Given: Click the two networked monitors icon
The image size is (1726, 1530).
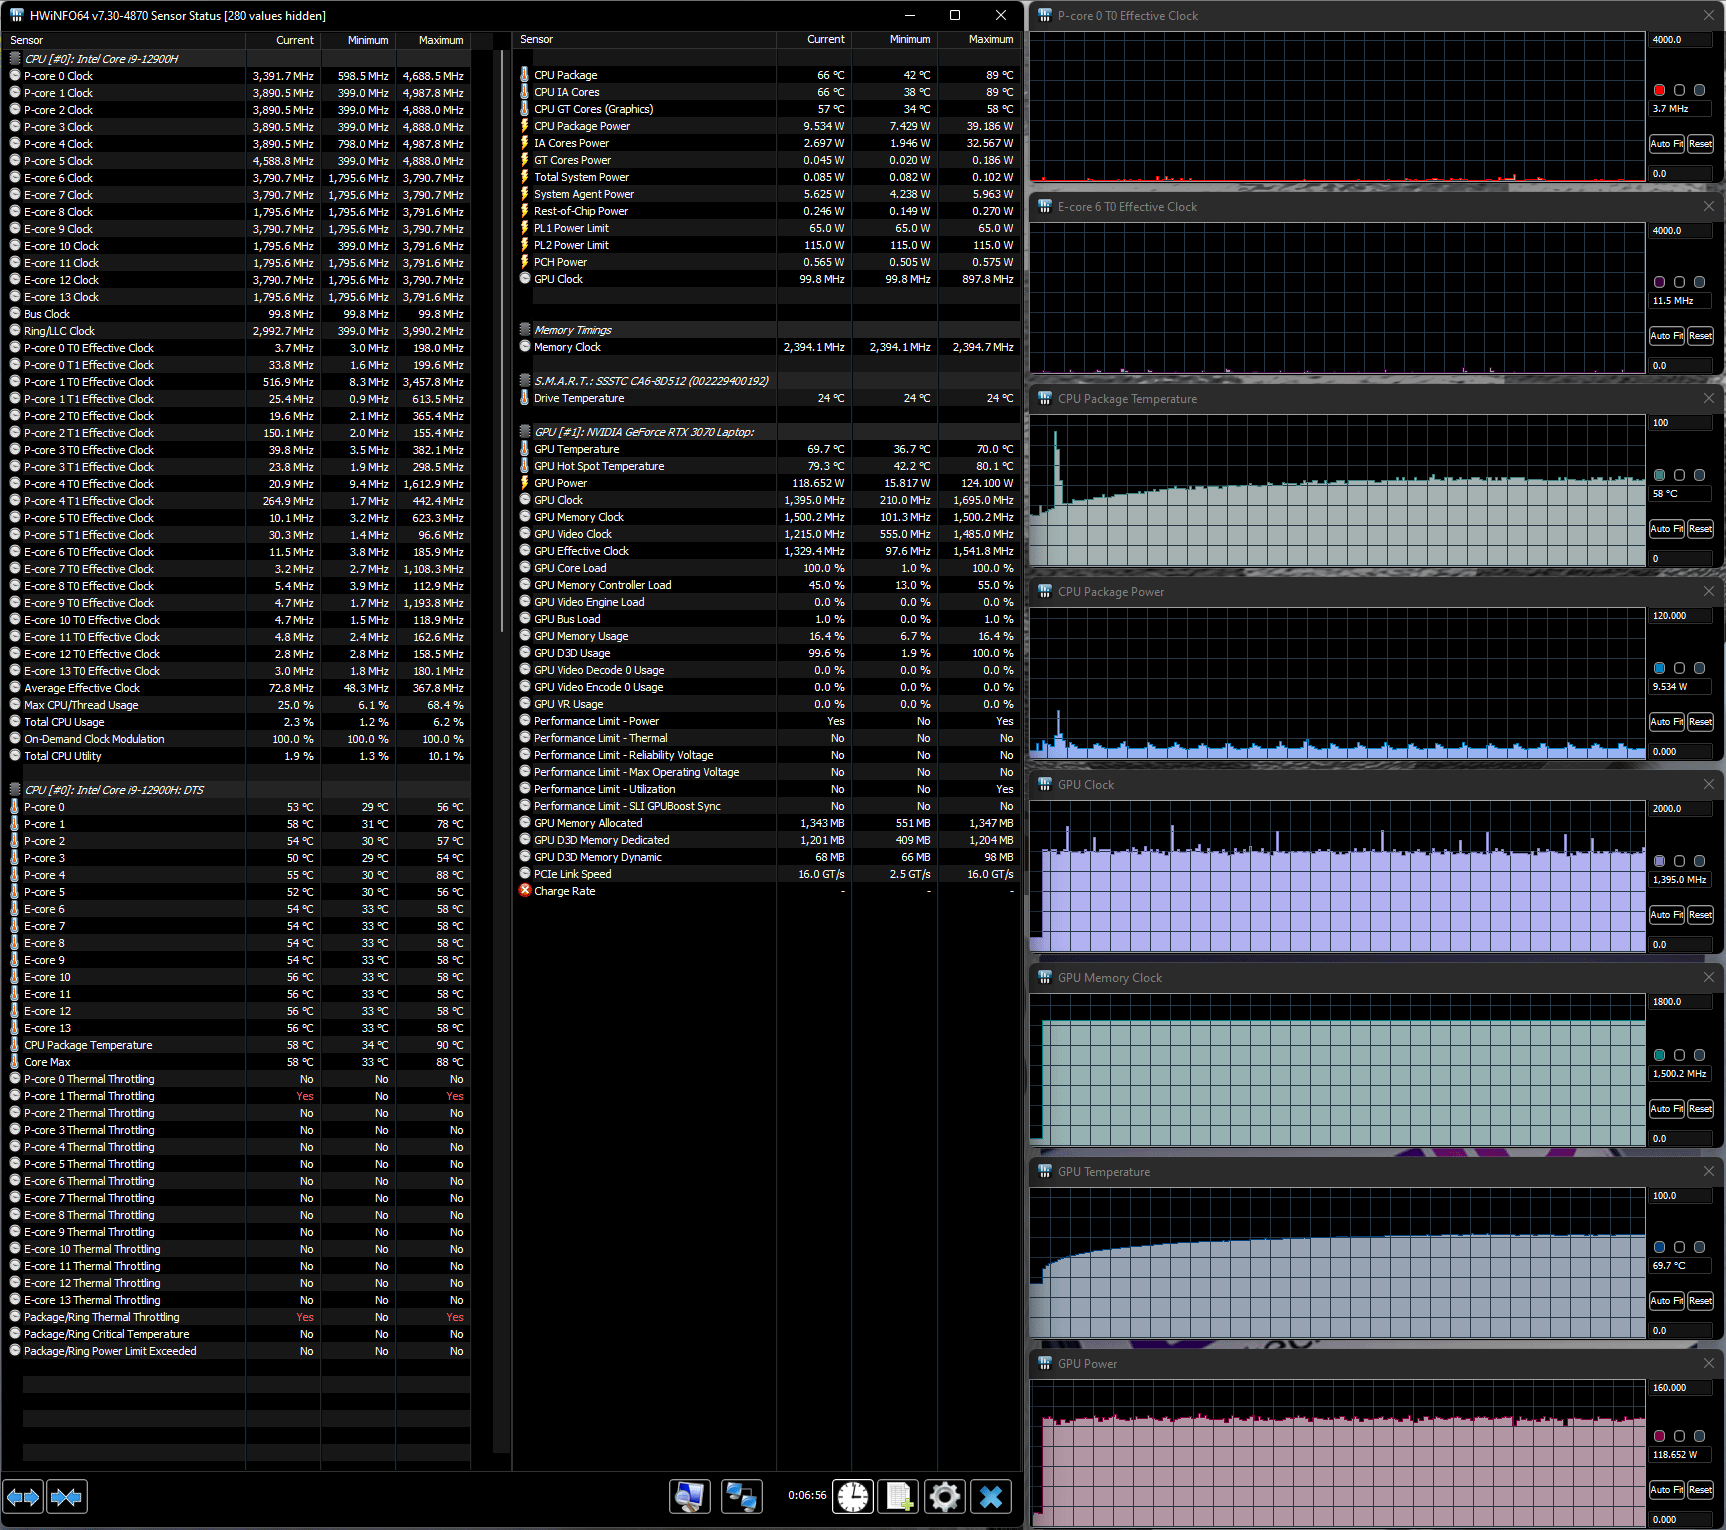Looking at the screenshot, I should pyautogui.click(x=742, y=1496).
